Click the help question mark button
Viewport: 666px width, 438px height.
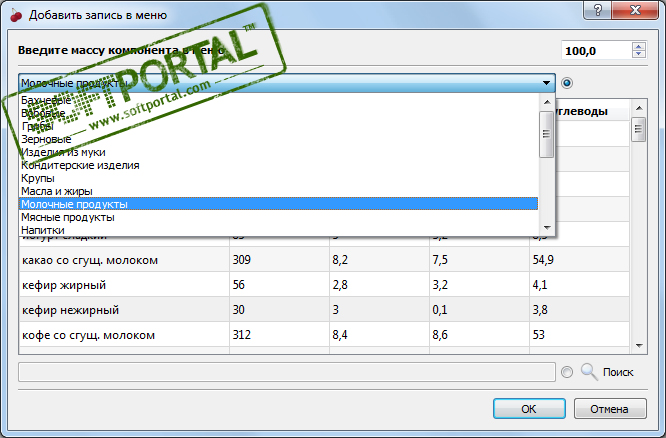[597, 12]
